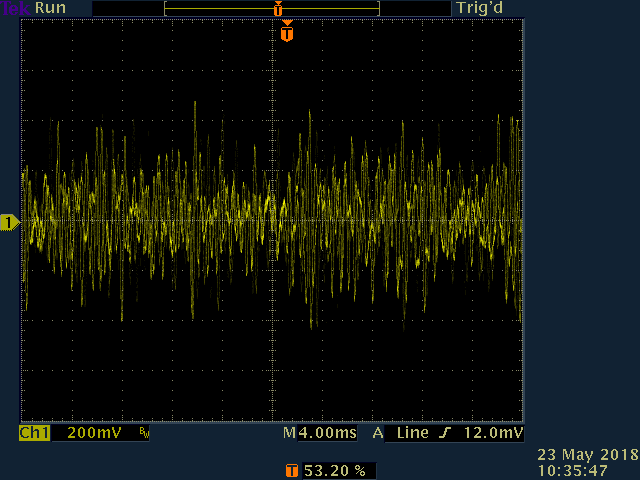Click the orange T icon beside 53.20 %
This screenshot has width=640, height=480.
[291, 471]
